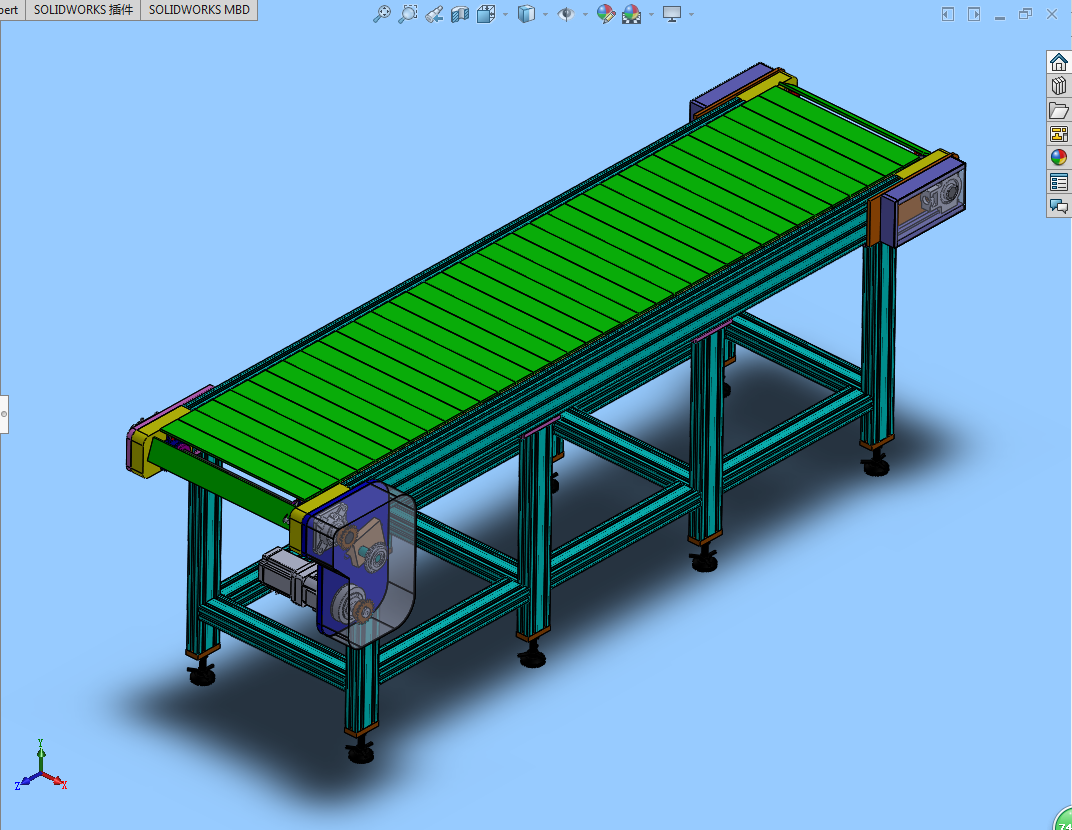The width and height of the screenshot is (1072, 830).
Task: Open the SOLIDWORKS Forum task pane icon
Action: coord(1058,206)
